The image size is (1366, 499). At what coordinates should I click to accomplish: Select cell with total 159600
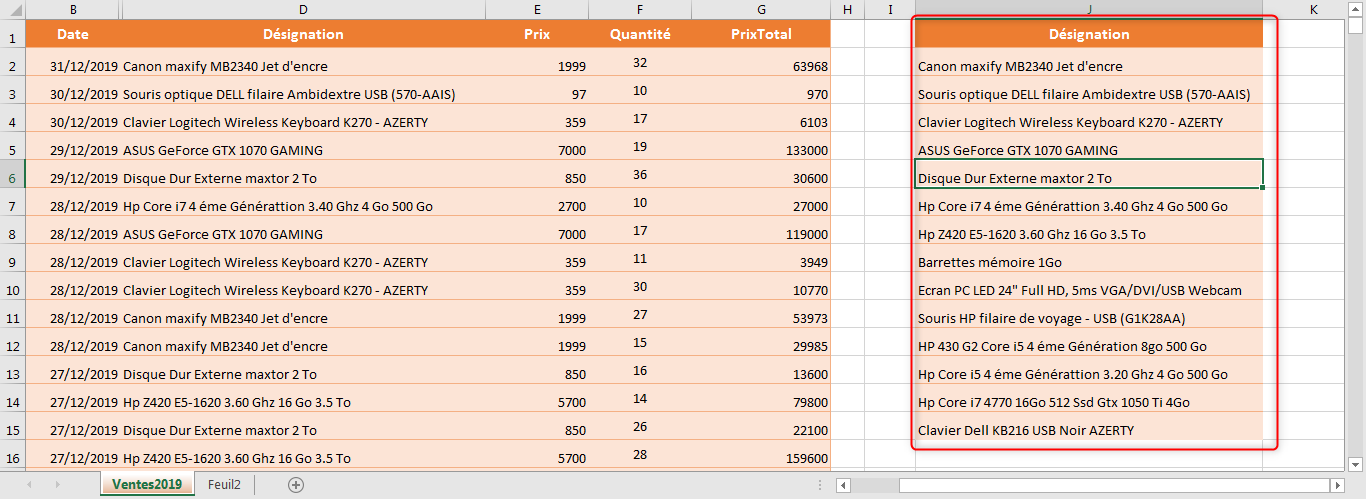coord(761,458)
